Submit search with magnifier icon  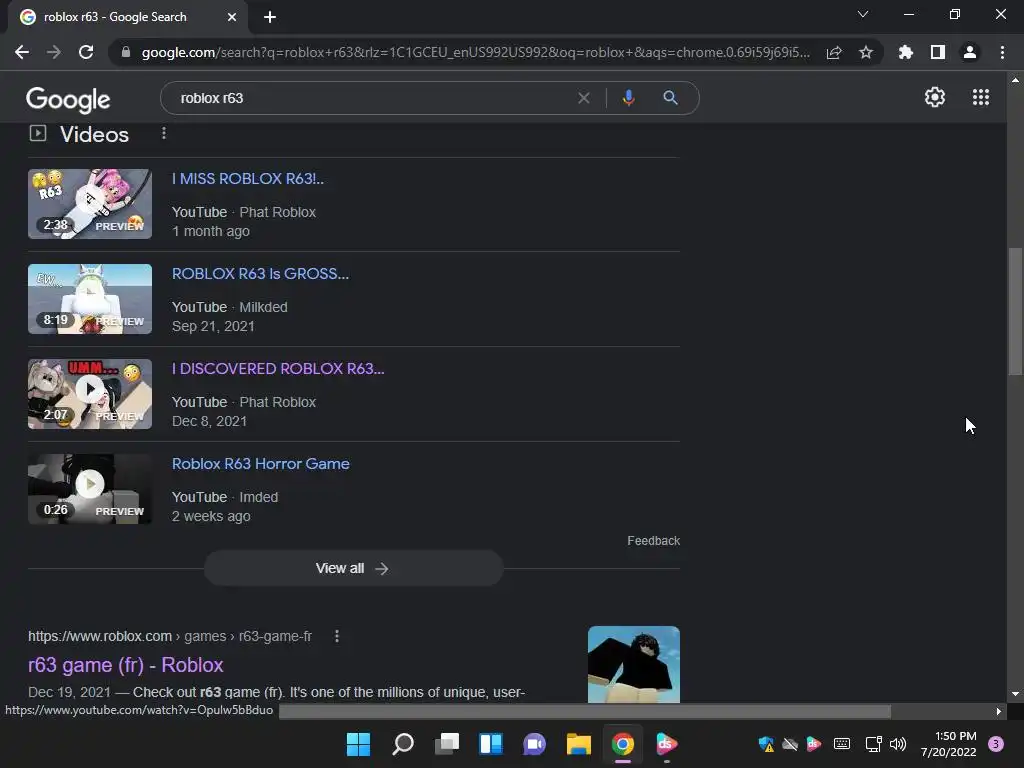pos(670,98)
